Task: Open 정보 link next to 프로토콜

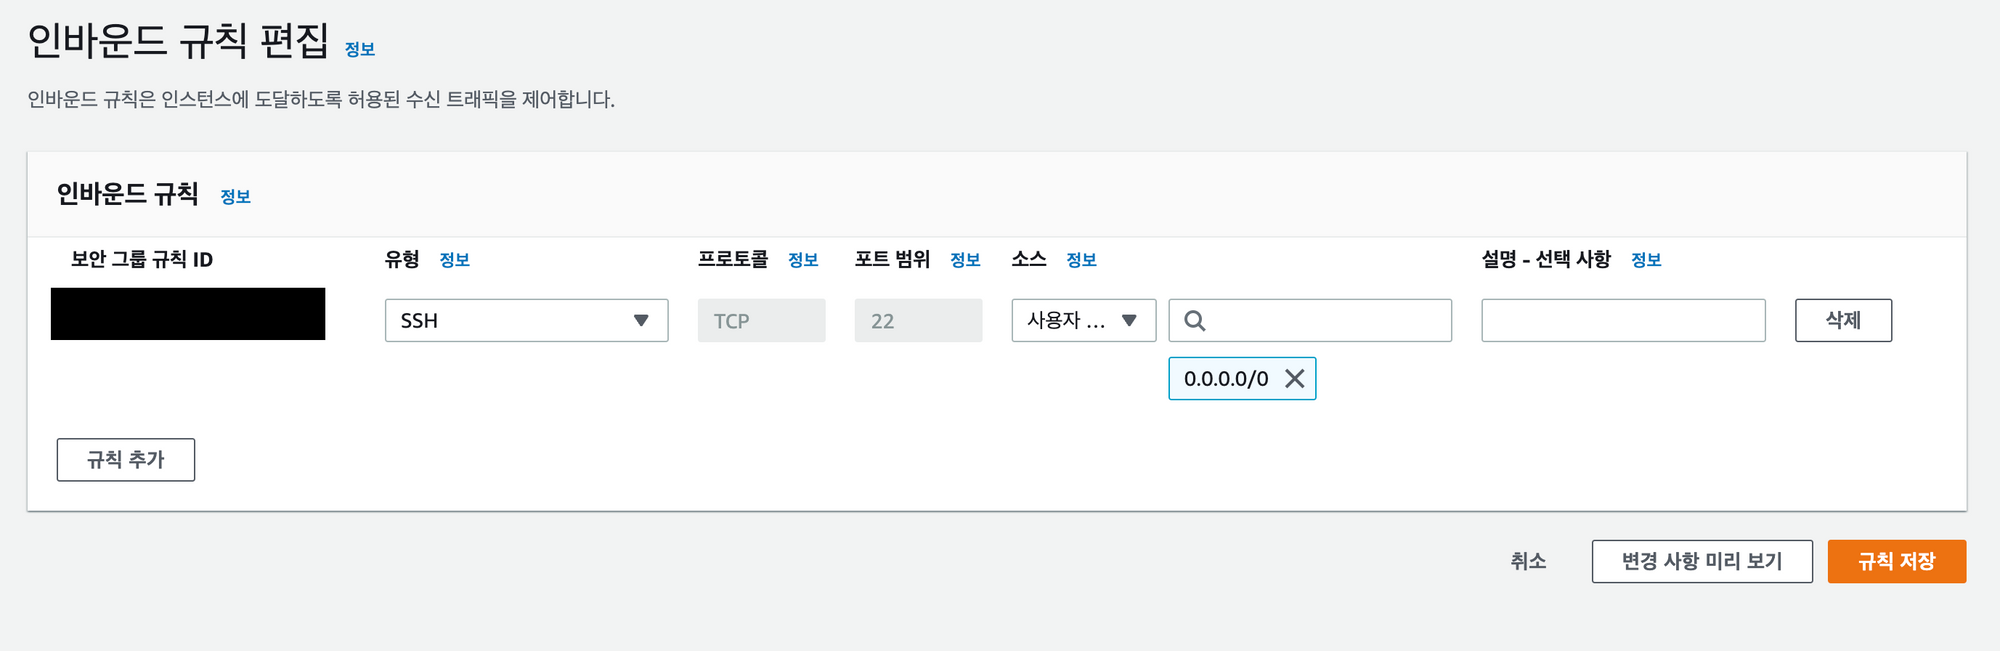Action: [x=803, y=260]
